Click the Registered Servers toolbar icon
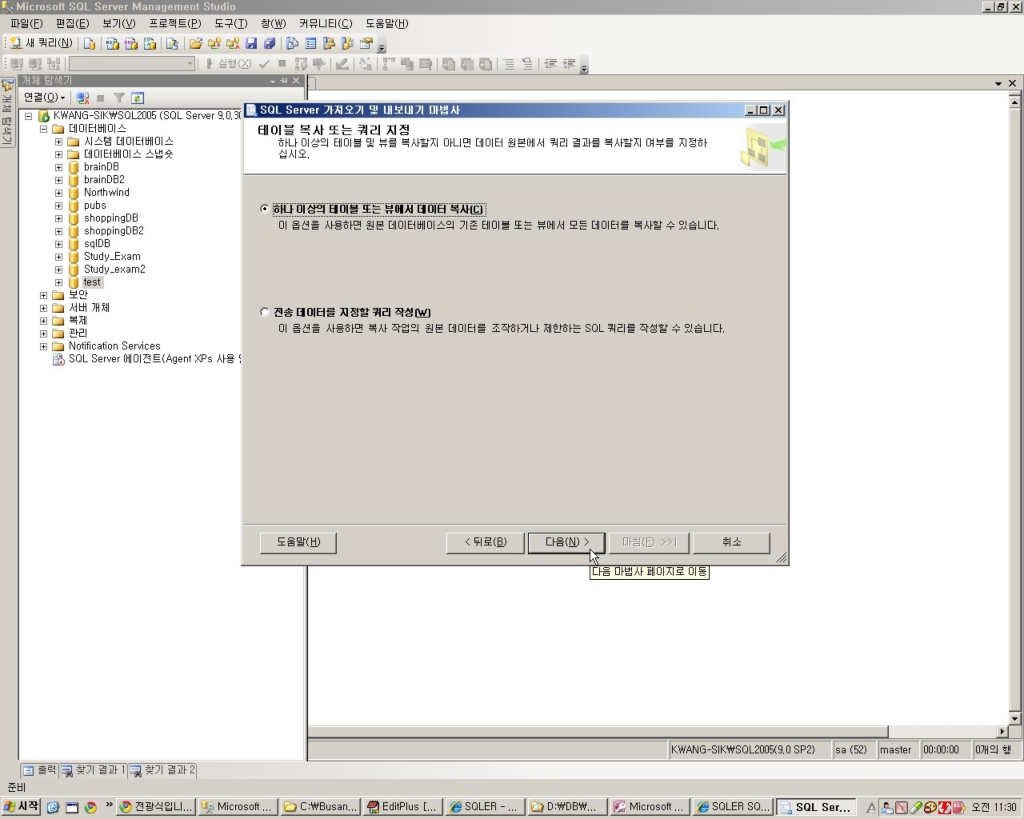Viewport: 1024px width, 819px height. click(293, 44)
